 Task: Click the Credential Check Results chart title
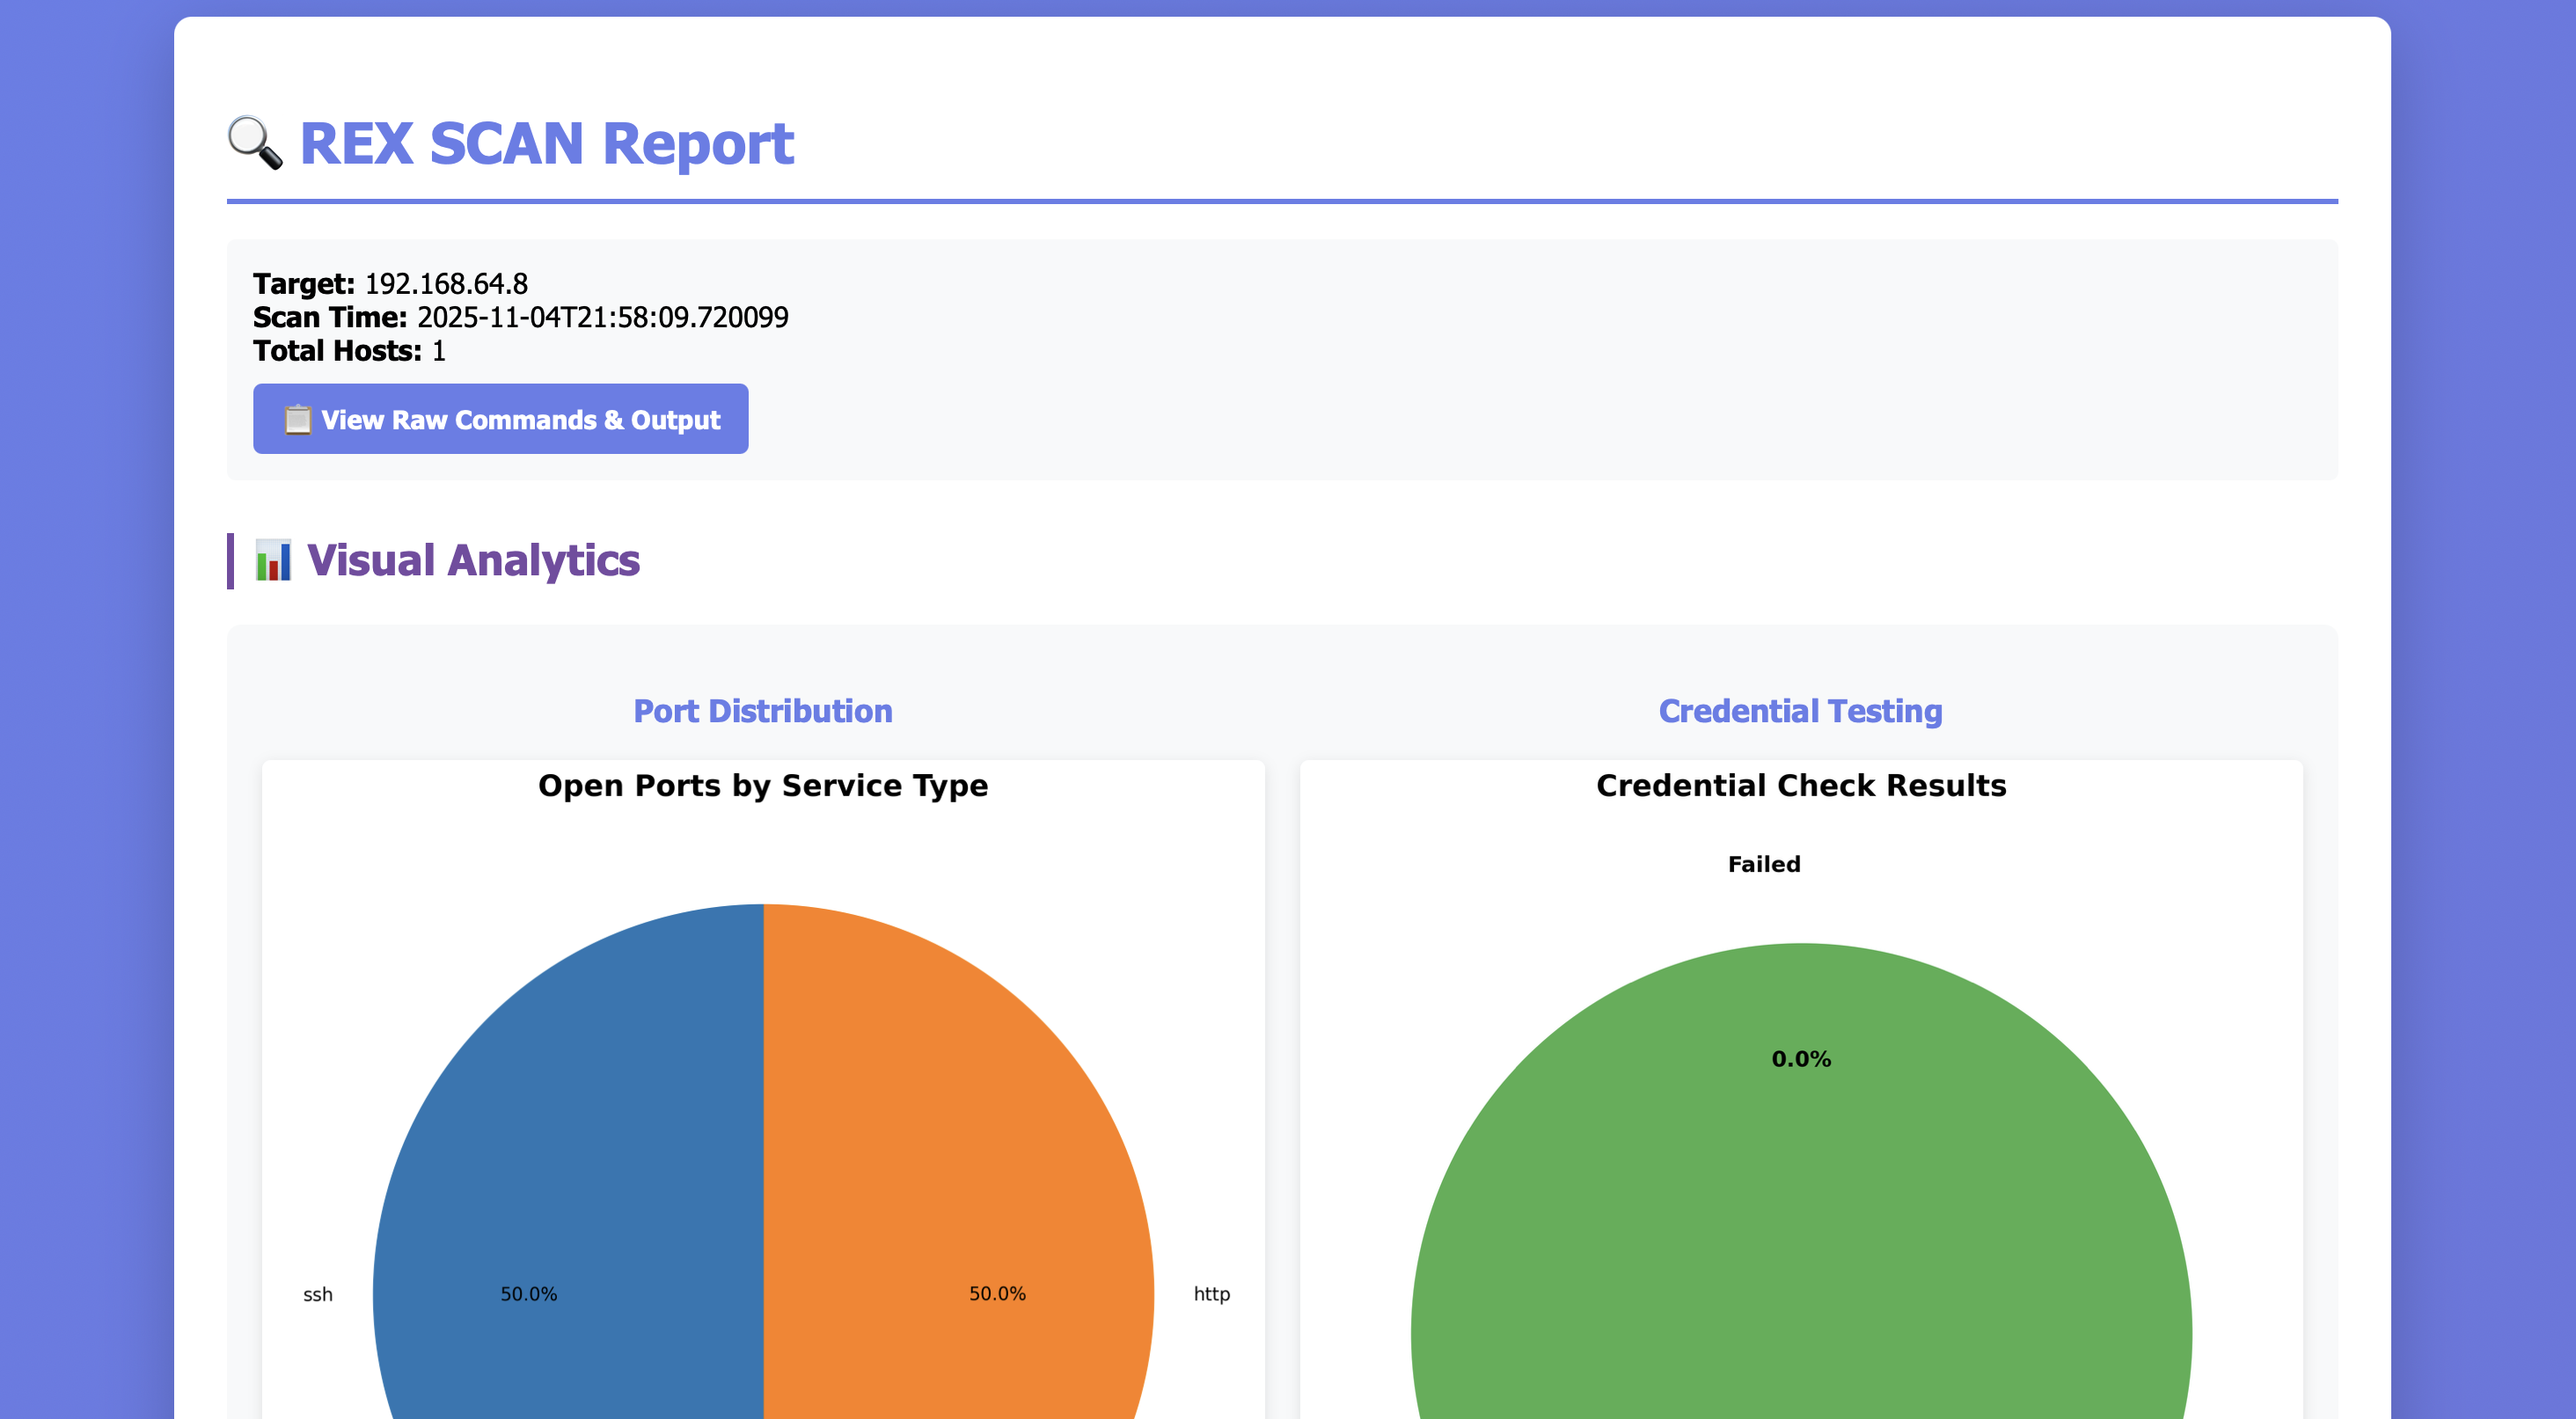[x=1800, y=786]
